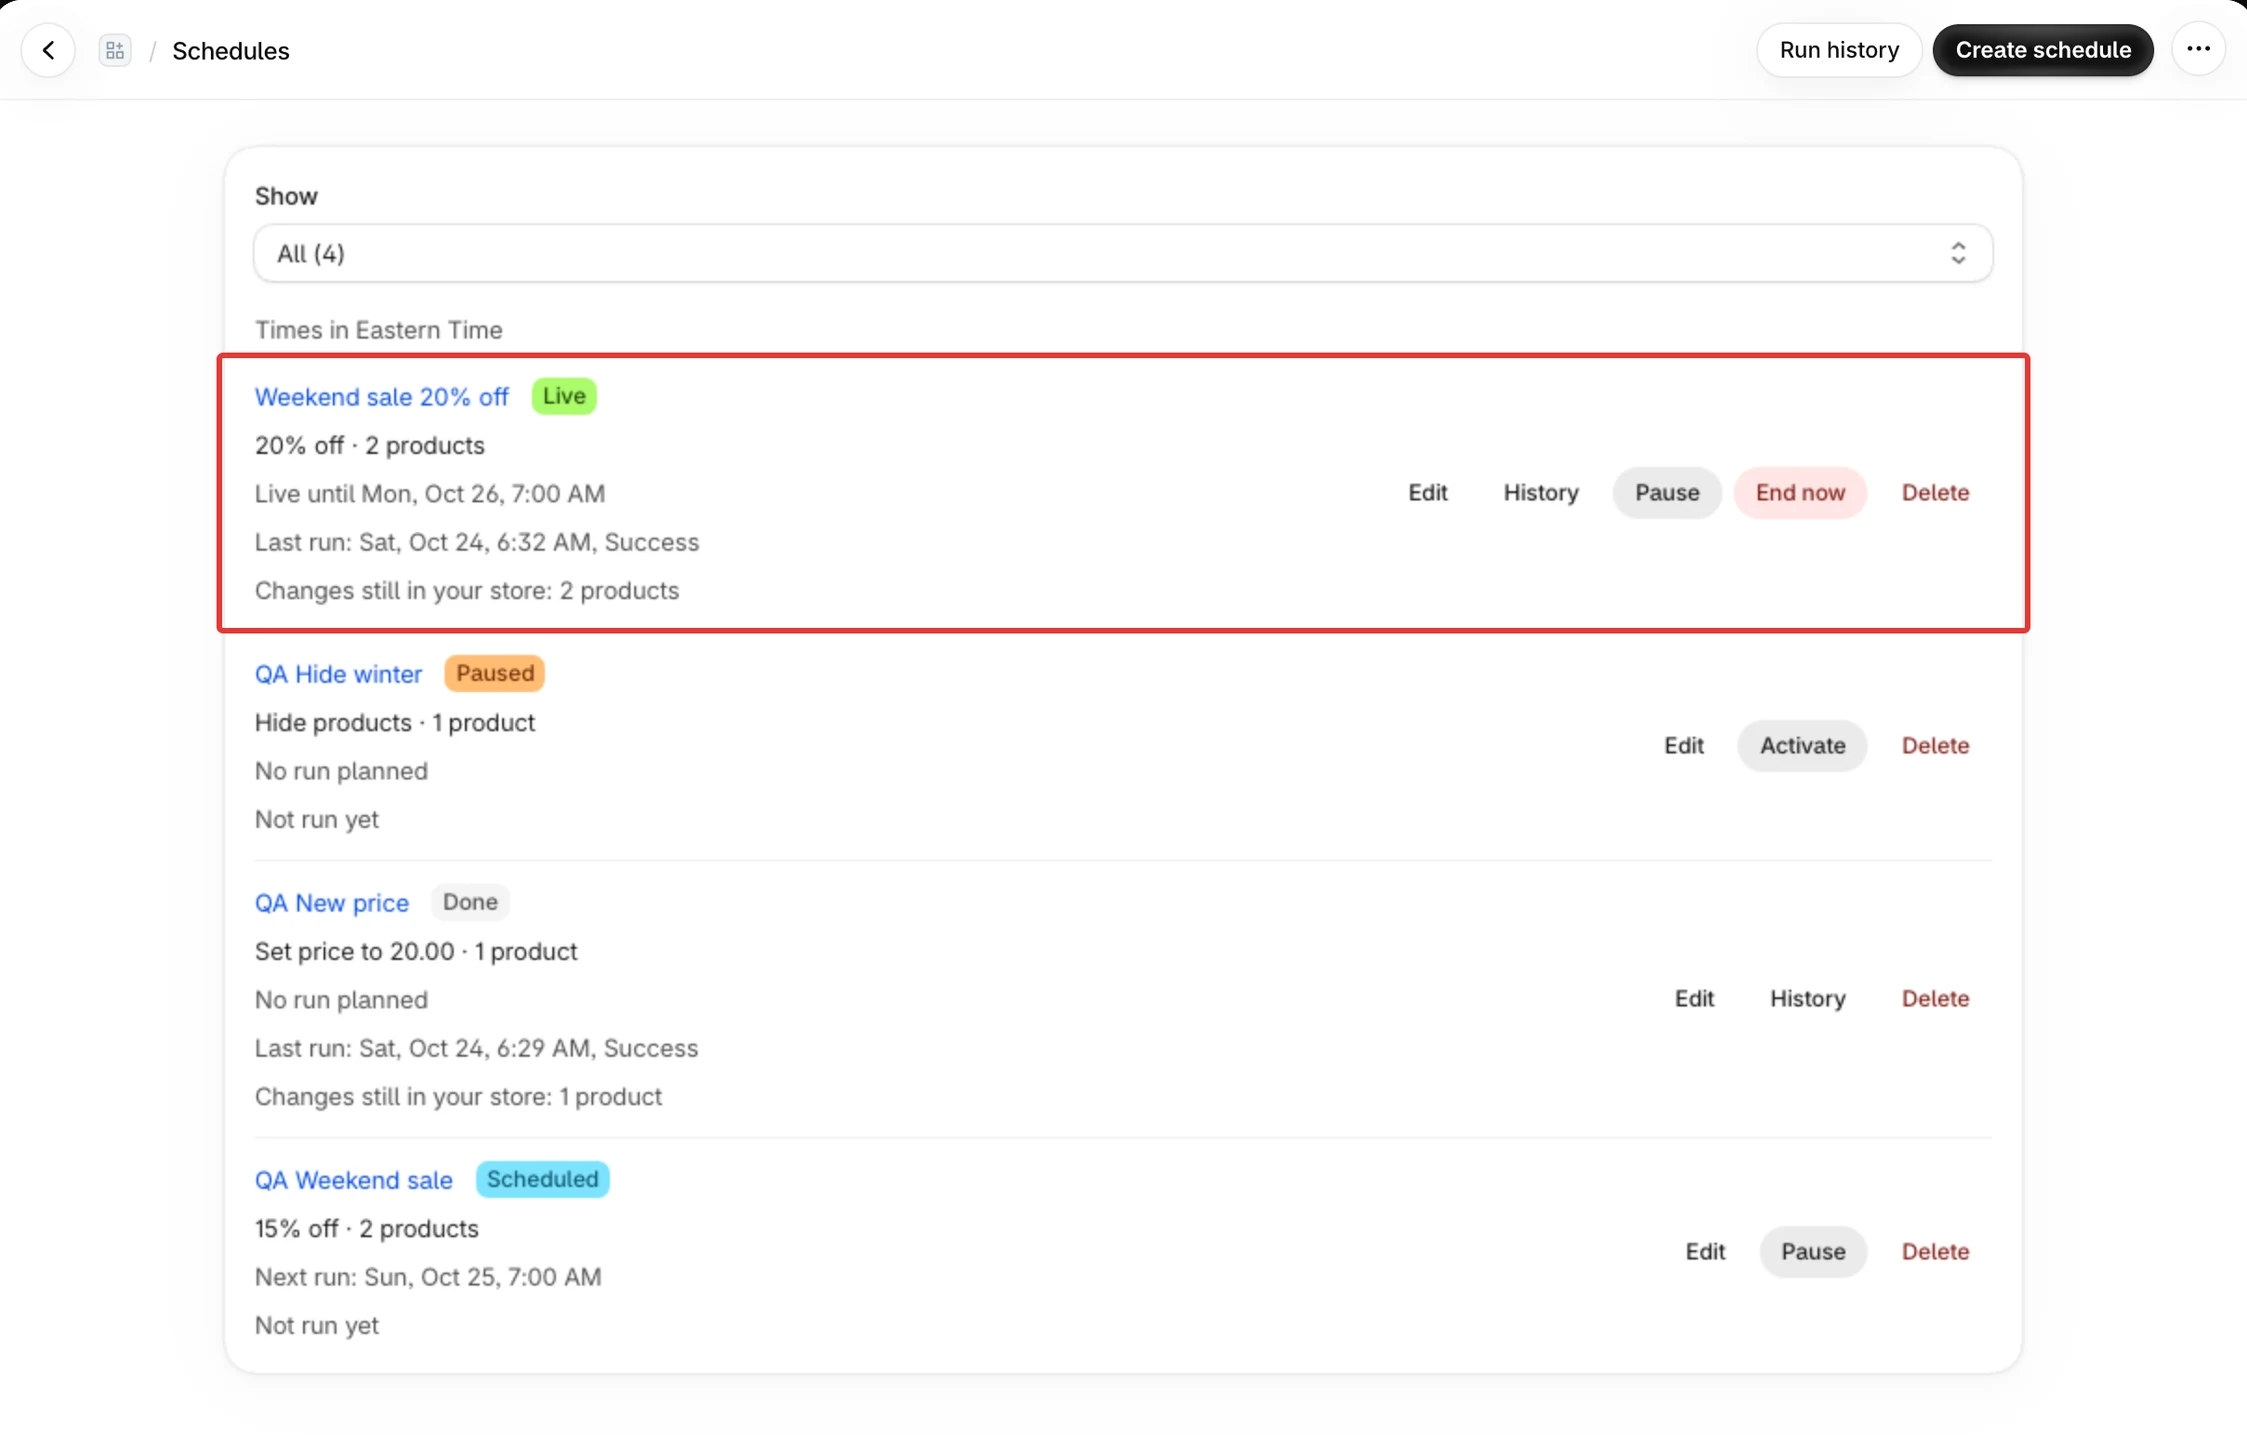This screenshot has height=1440, width=2247.
Task: Activate the QA Hide winter schedule
Action: [1802, 746]
